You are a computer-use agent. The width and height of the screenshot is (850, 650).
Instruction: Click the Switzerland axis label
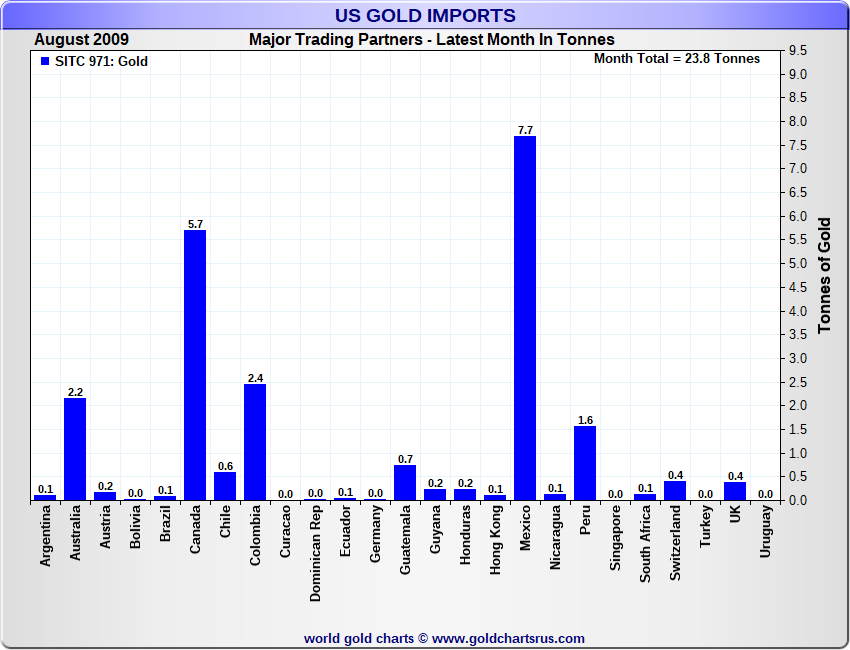675,543
